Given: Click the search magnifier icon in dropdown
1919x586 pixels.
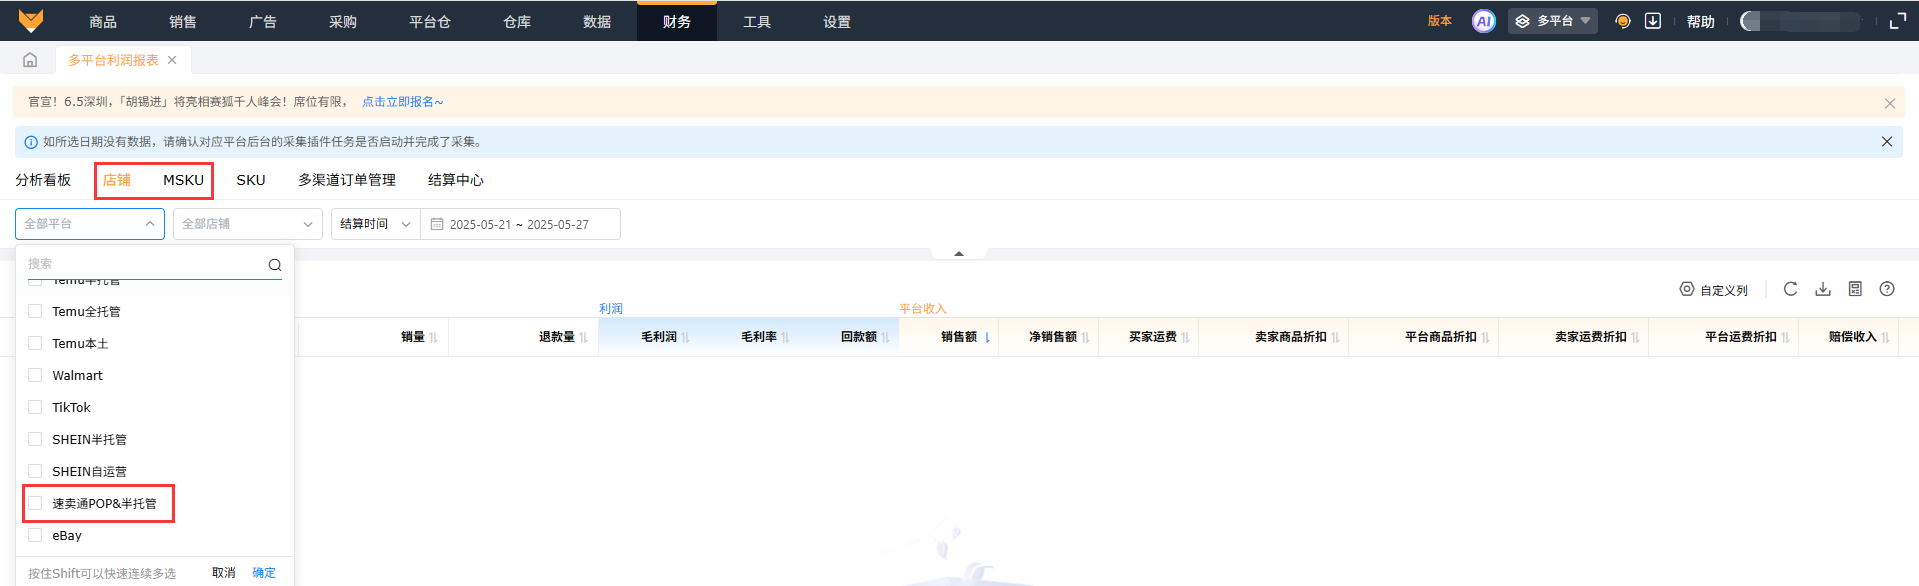Looking at the screenshot, I should [275, 265].
